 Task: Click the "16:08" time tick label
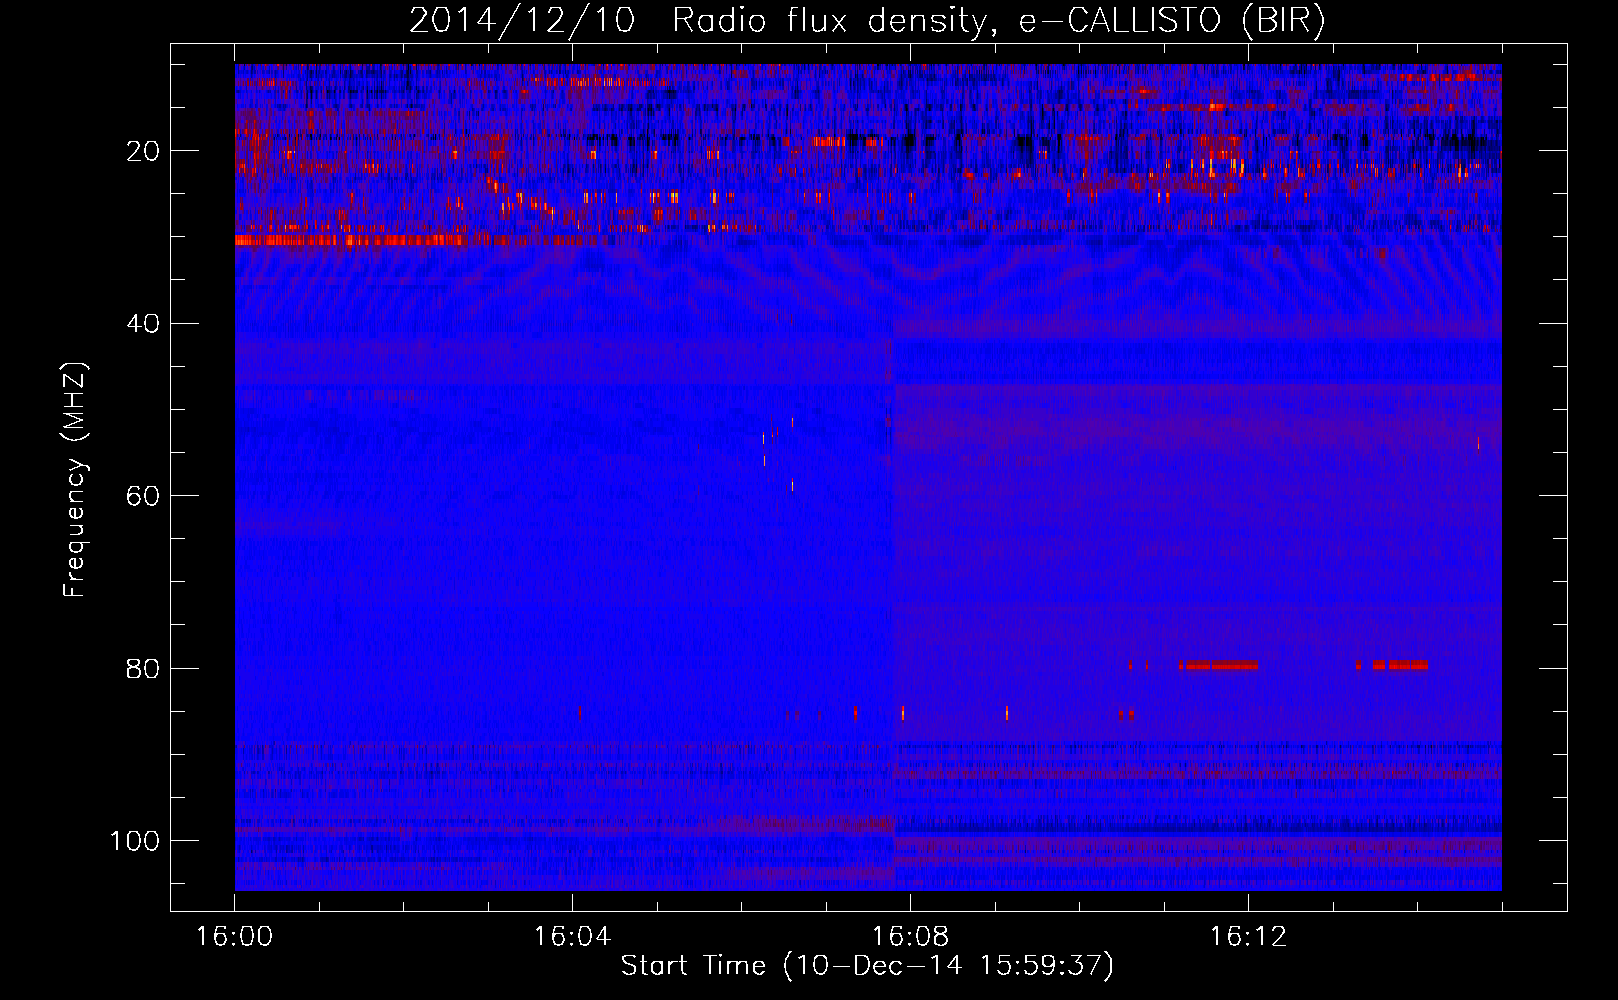(910, 937)
